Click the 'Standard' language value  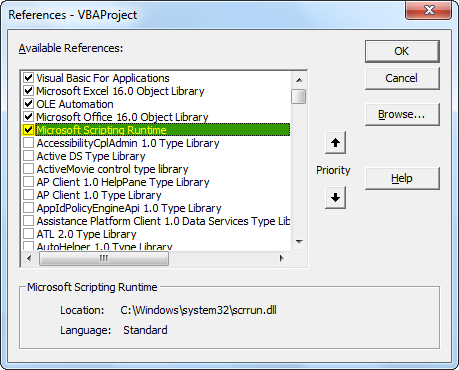point(145,330)
